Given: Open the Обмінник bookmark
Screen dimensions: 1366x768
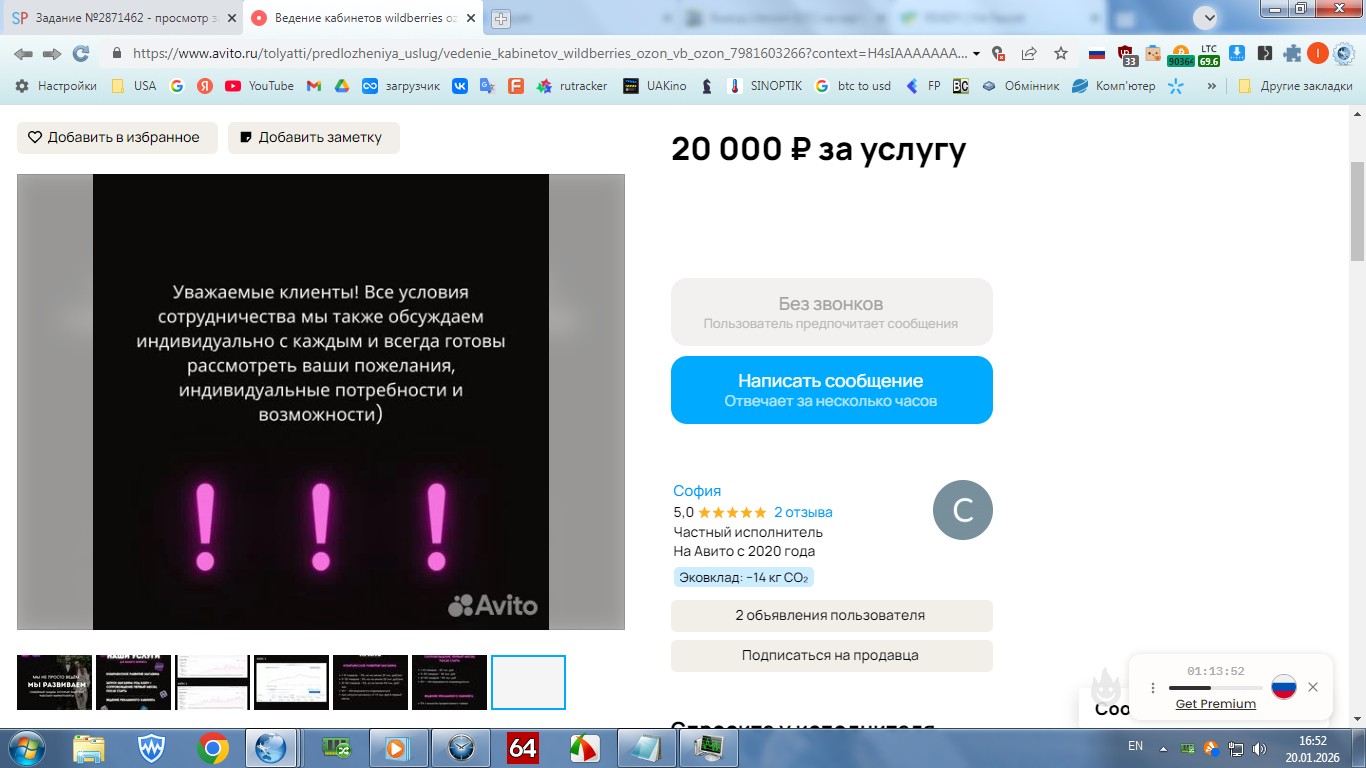Looking at the screenshot, I should pyautogui.click(x=1020, y=86).
